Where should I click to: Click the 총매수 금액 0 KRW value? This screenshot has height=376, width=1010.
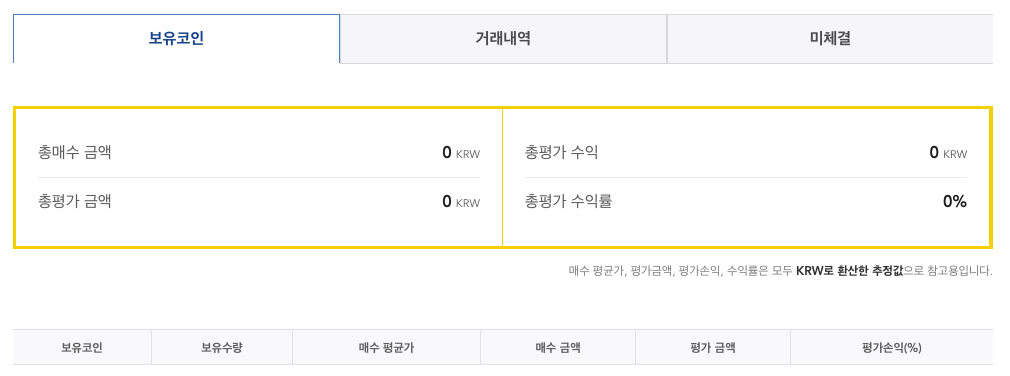461,153
